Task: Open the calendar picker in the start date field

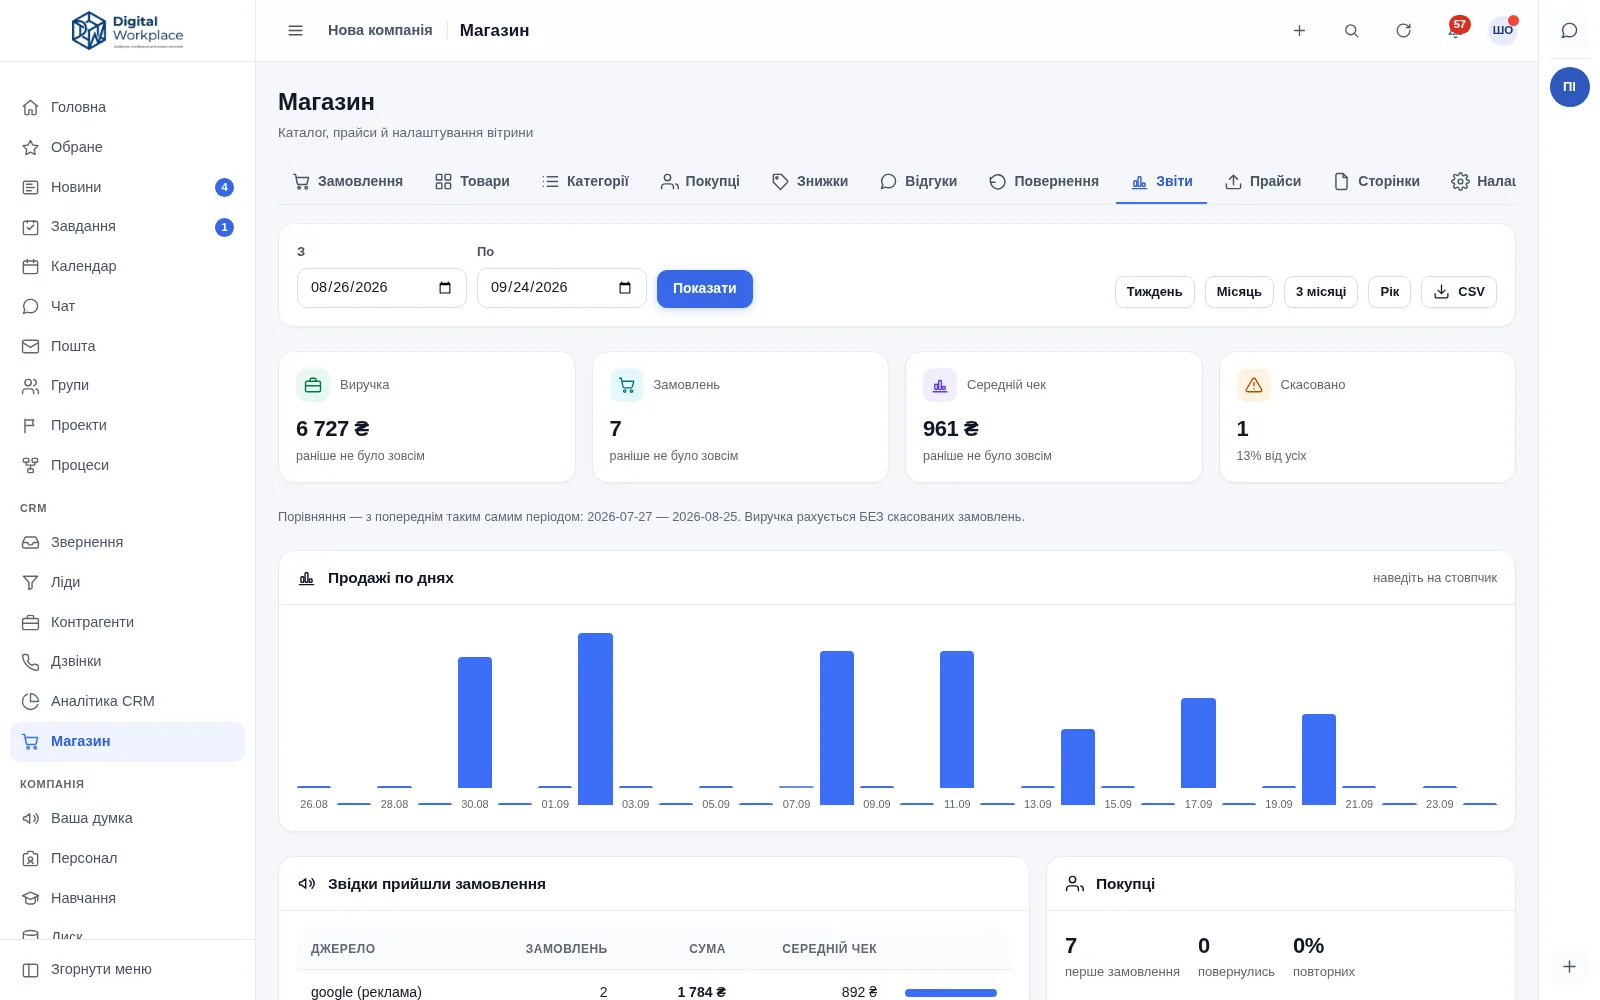Action: pos(445,288)
